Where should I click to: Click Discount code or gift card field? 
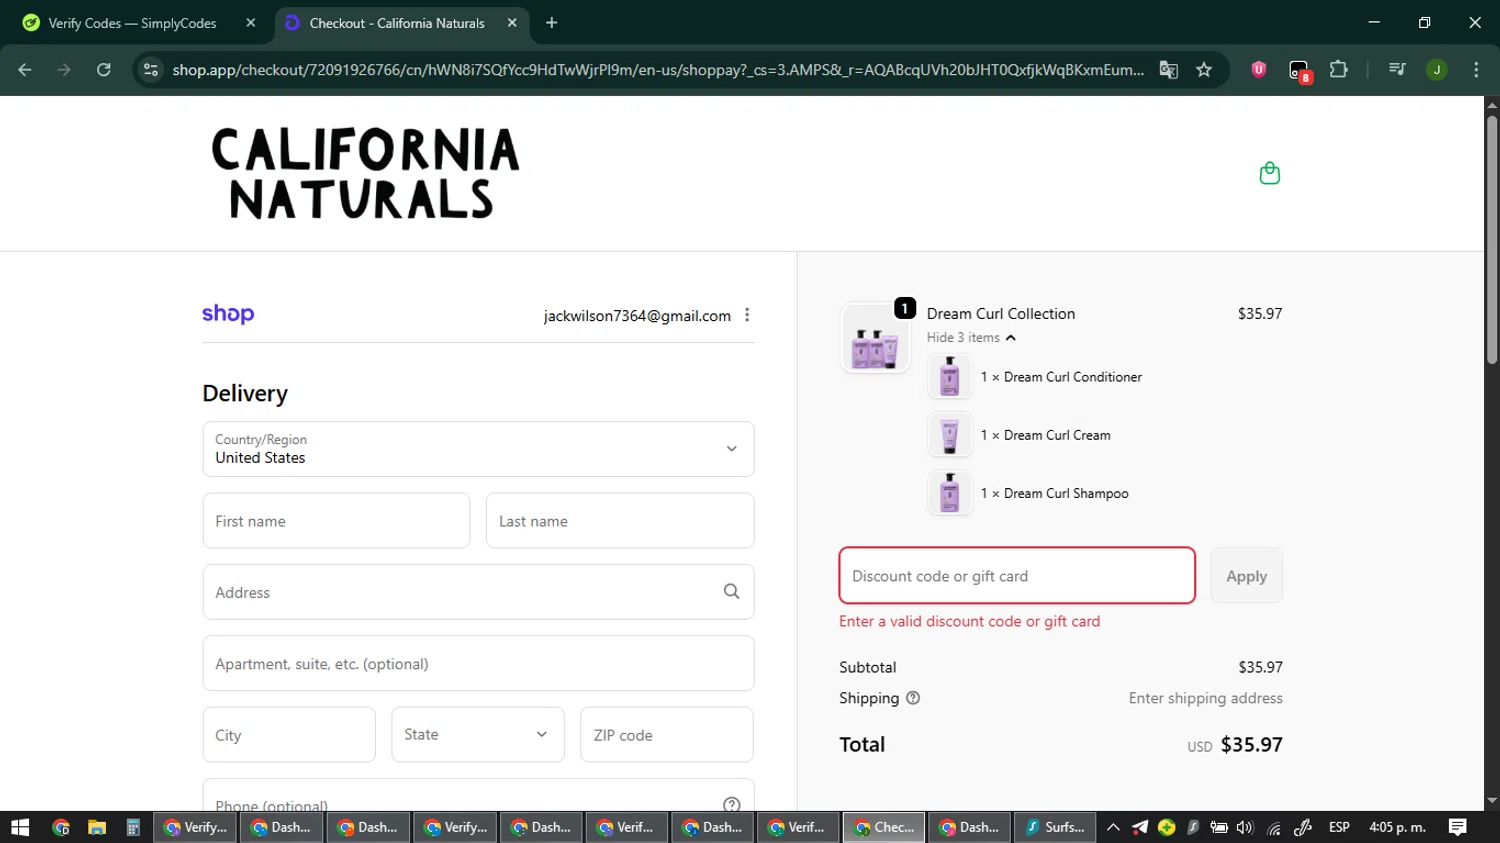click(1017, 576)
